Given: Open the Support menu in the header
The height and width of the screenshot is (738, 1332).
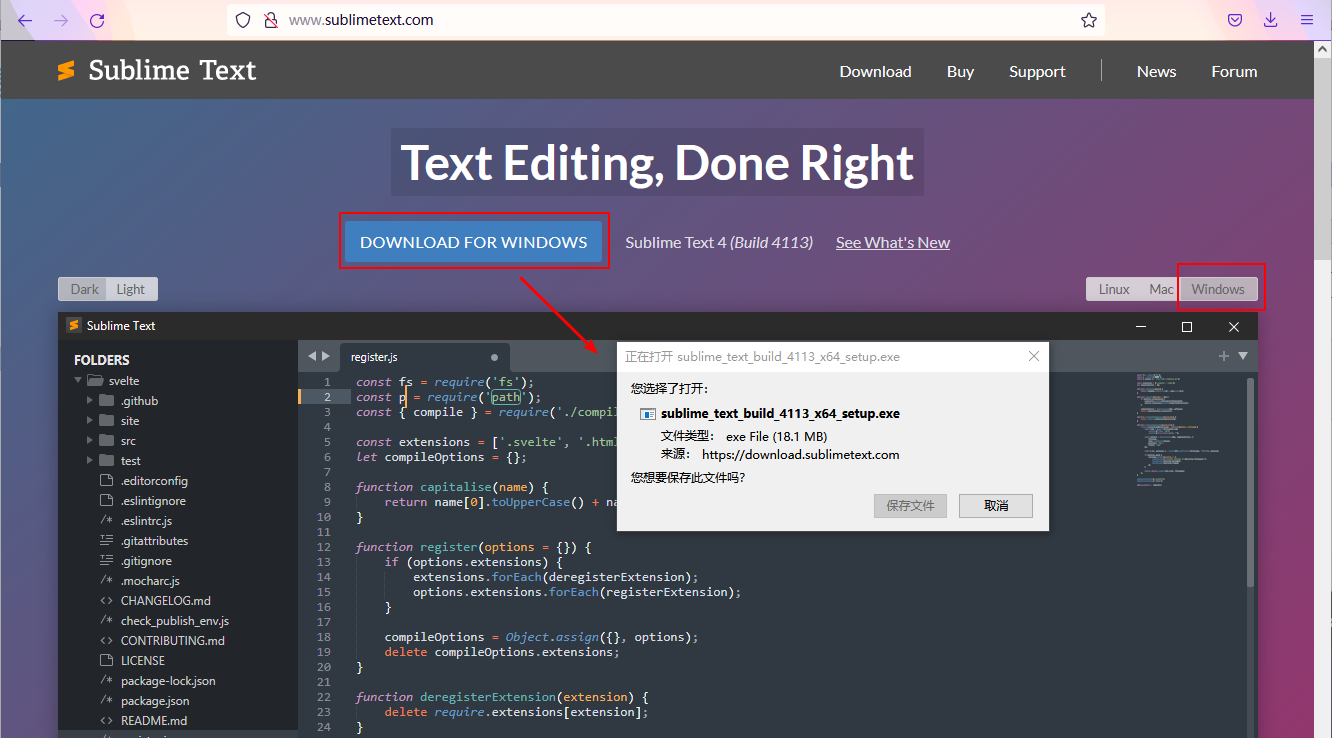Looking at the screenshot, I should point(1037,71).
